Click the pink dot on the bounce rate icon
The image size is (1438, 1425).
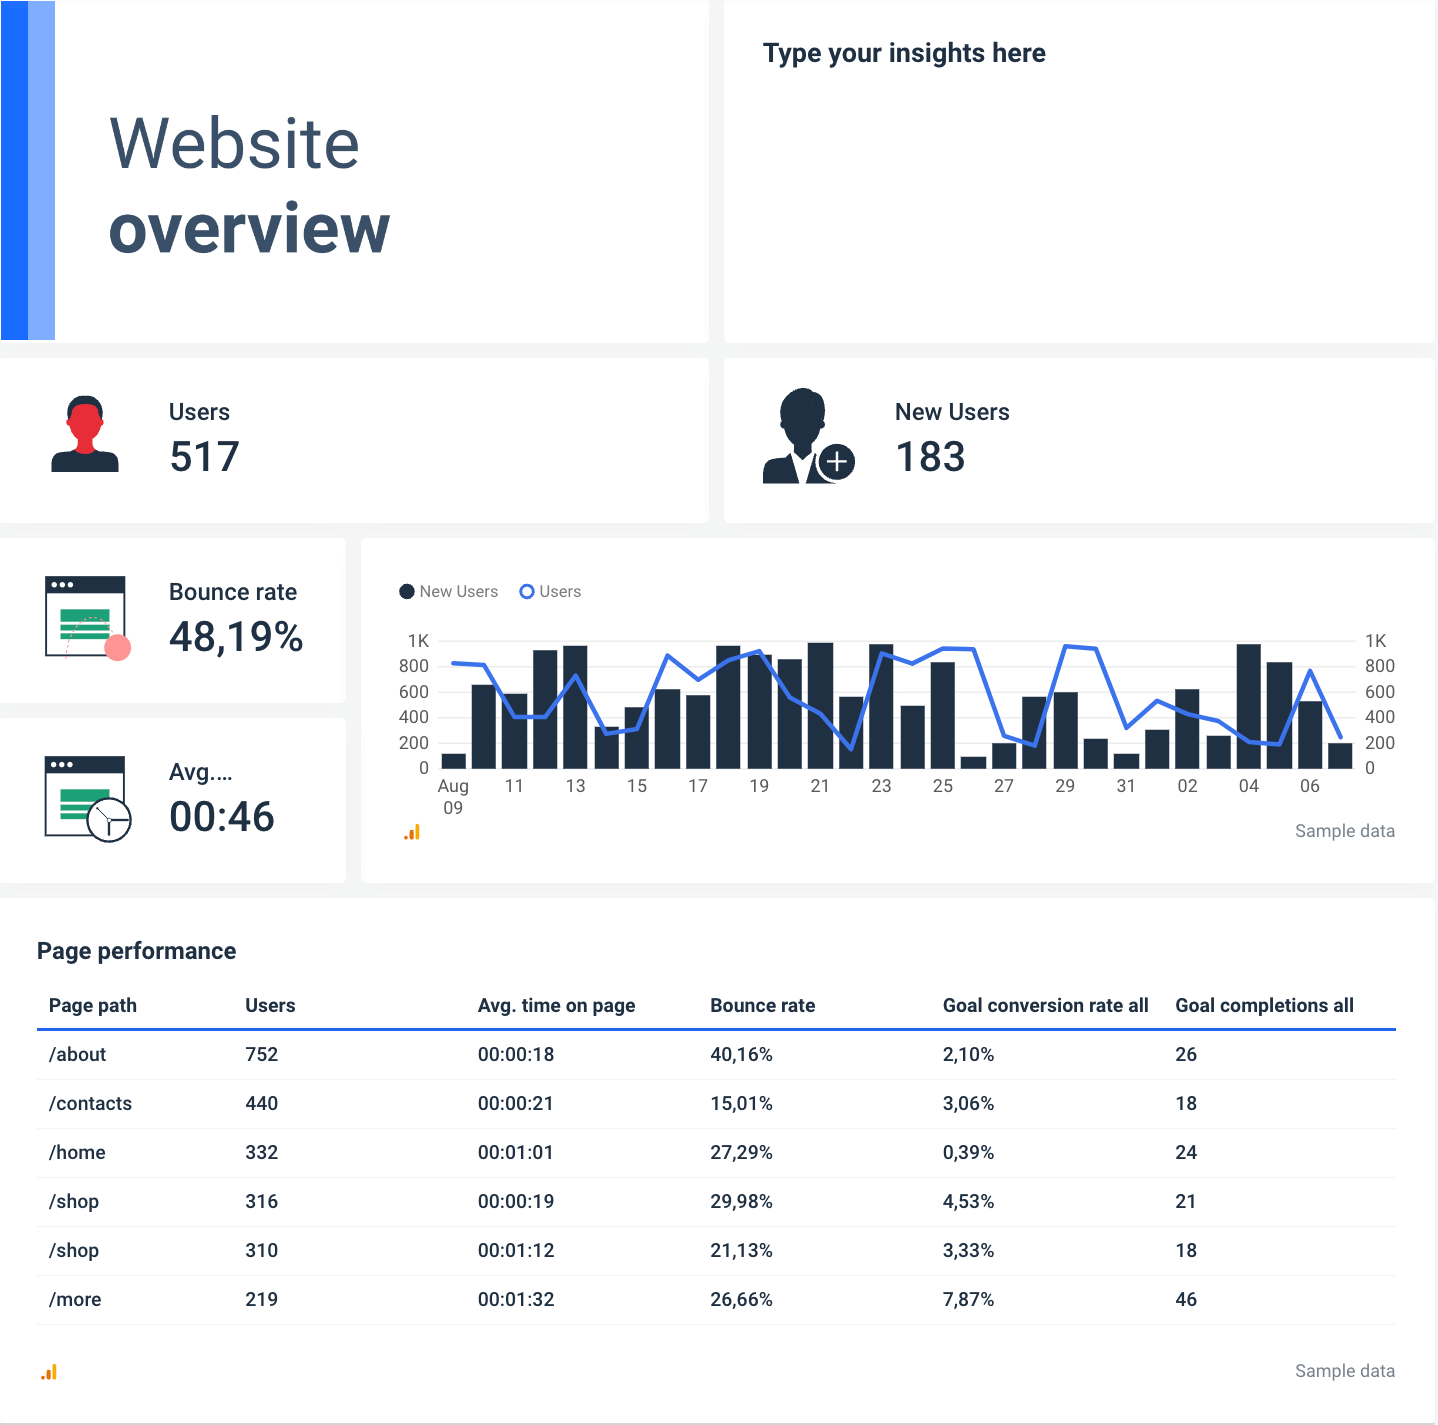coord(117,648)
